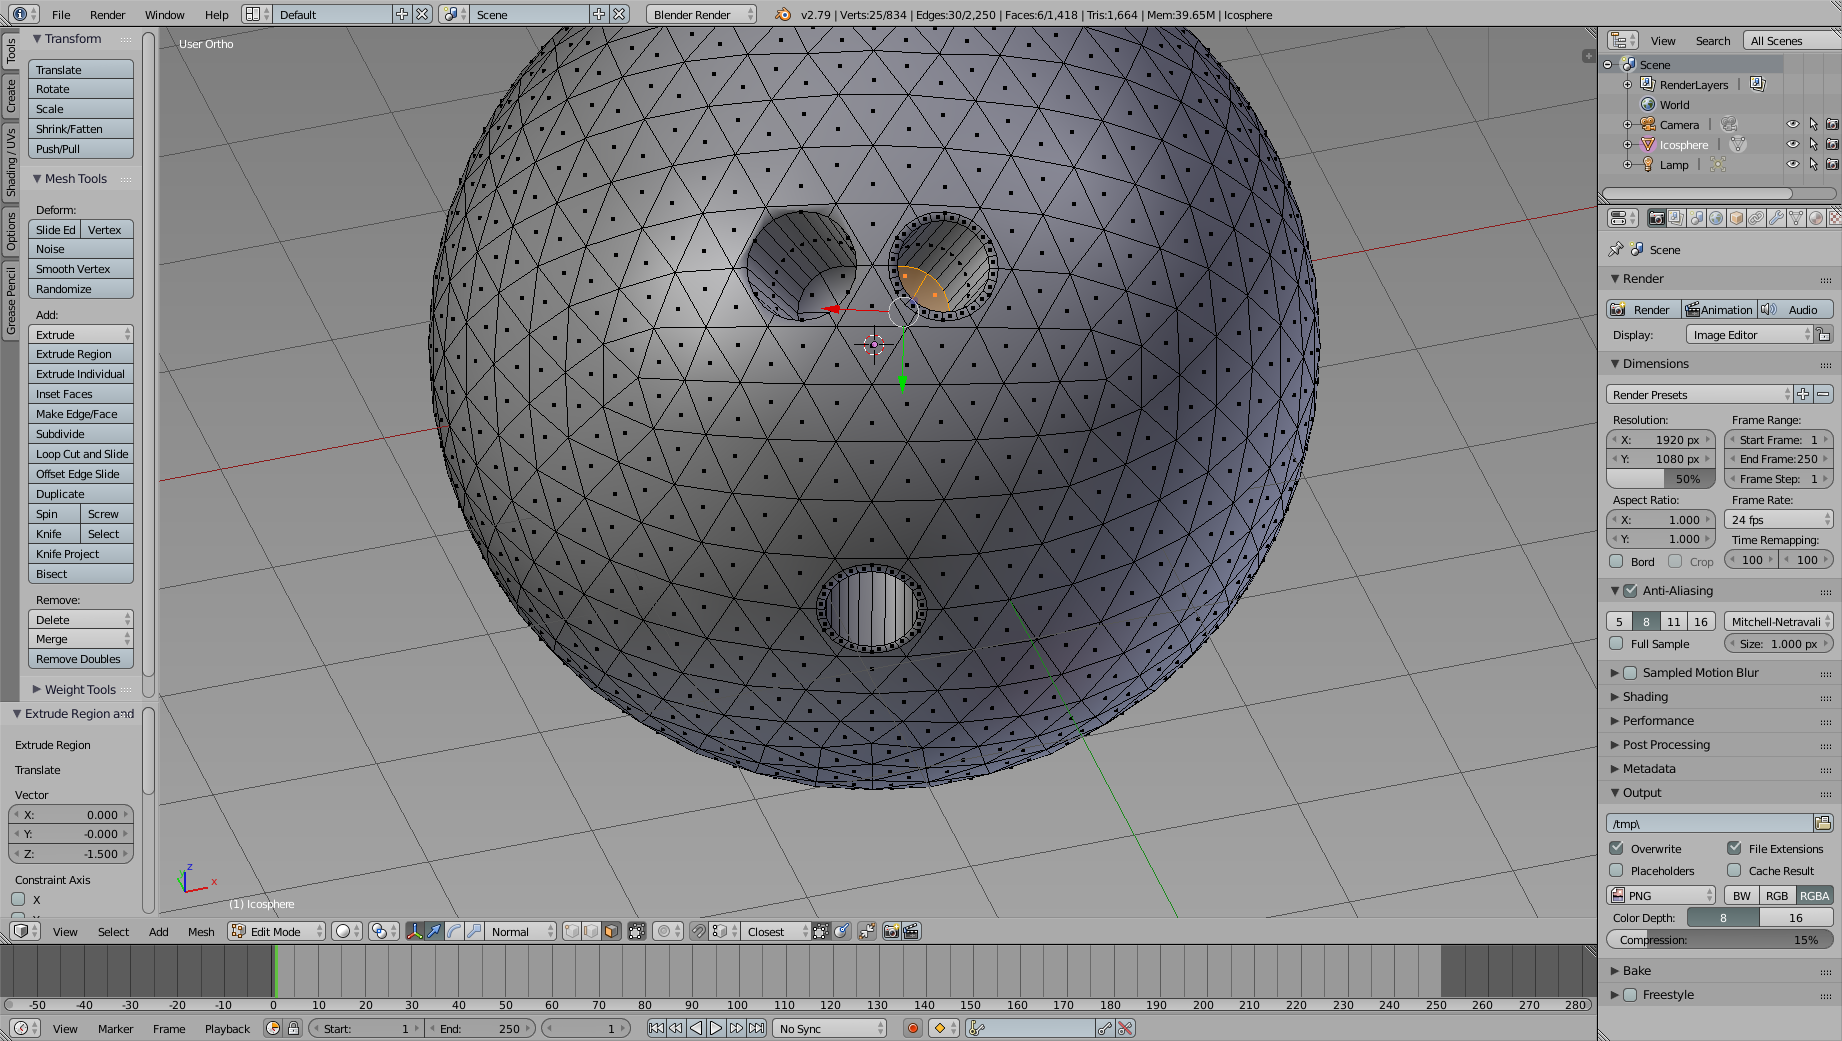The width and height of the screenshot is (1842, 1041).
Task: Toggle Icosphere renderability camera icon in outliner
Action: click(x=1832, y=144)
